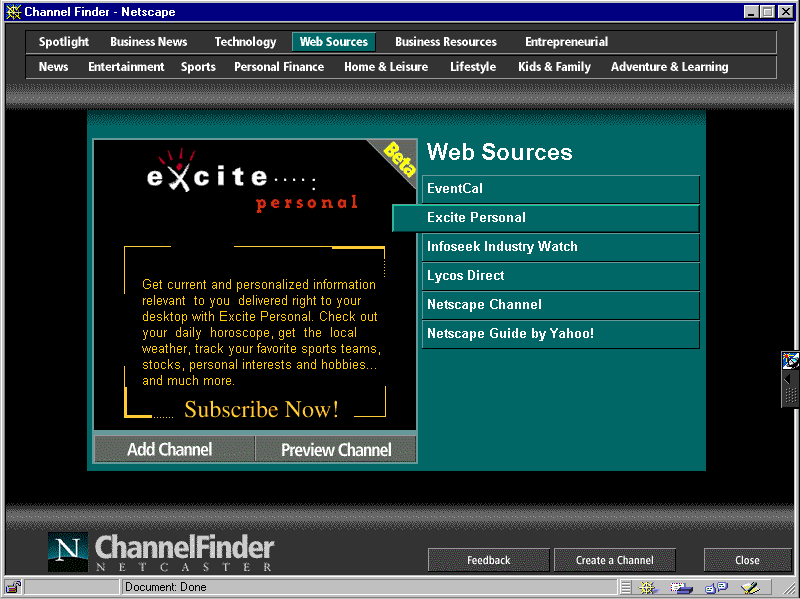Click the component bar grip handle
Viewport: 800px width, 599px height.
[x=625, y=587]
